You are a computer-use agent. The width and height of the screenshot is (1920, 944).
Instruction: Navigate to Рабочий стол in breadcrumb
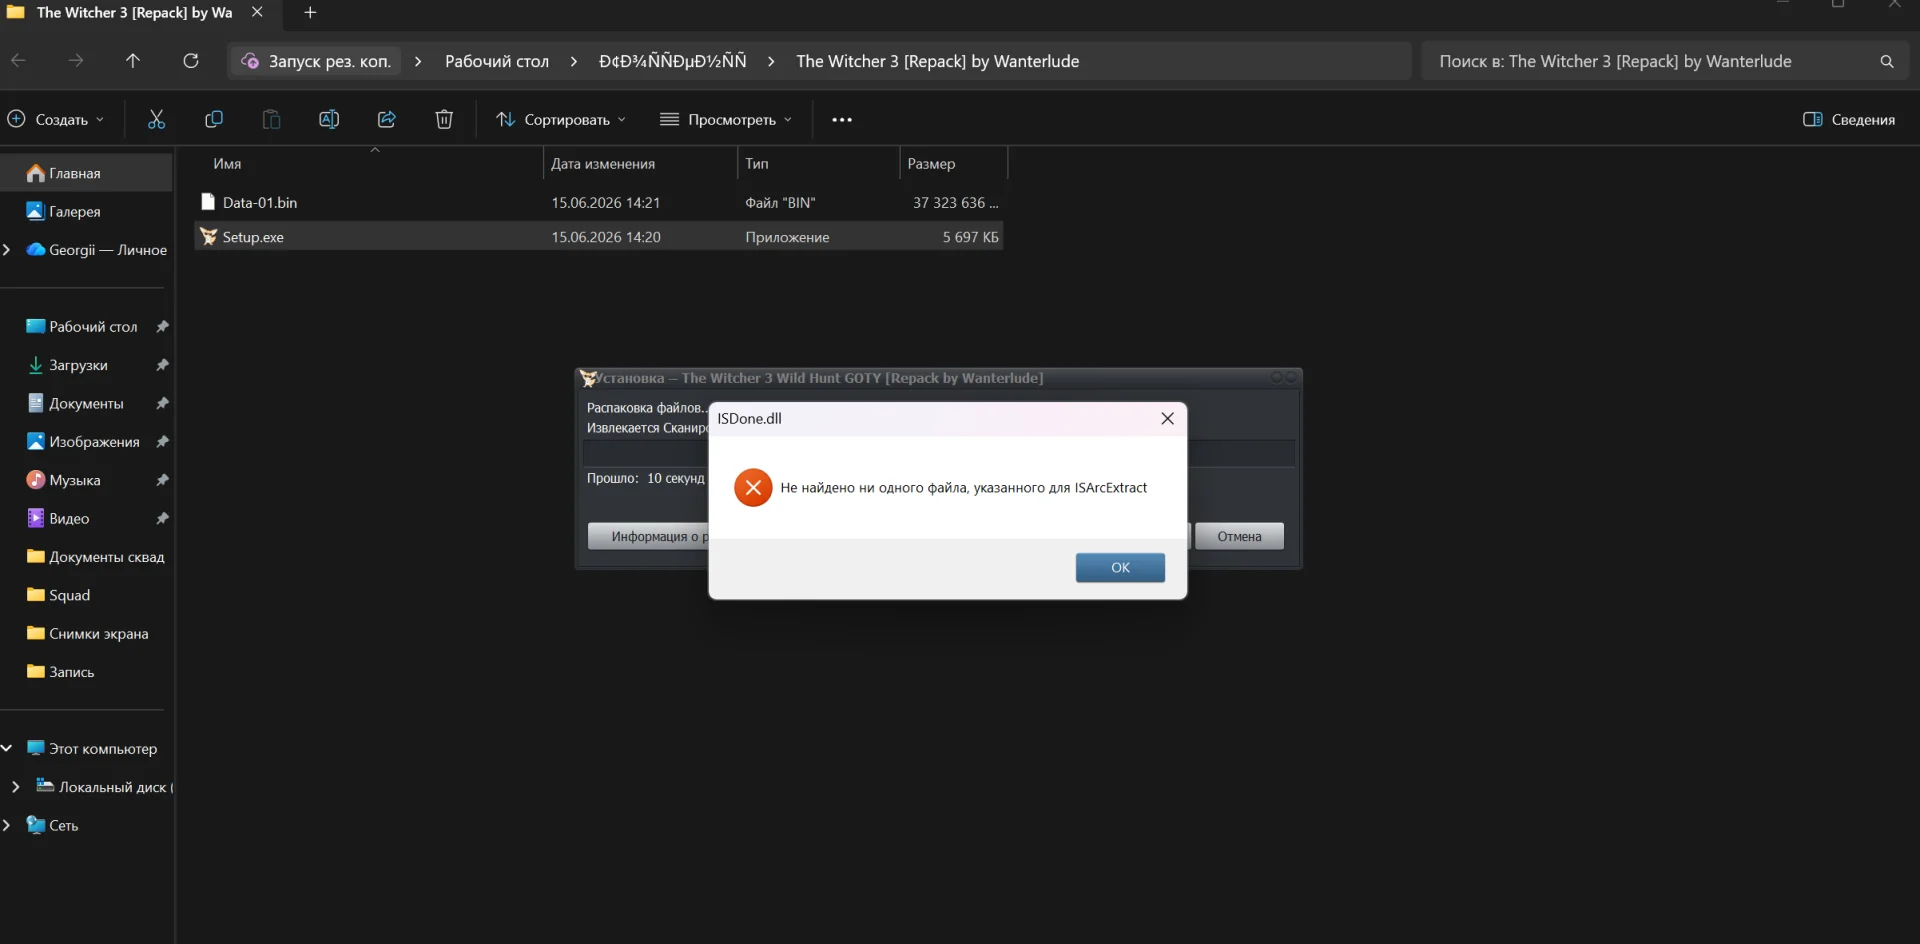coord(497,61)
